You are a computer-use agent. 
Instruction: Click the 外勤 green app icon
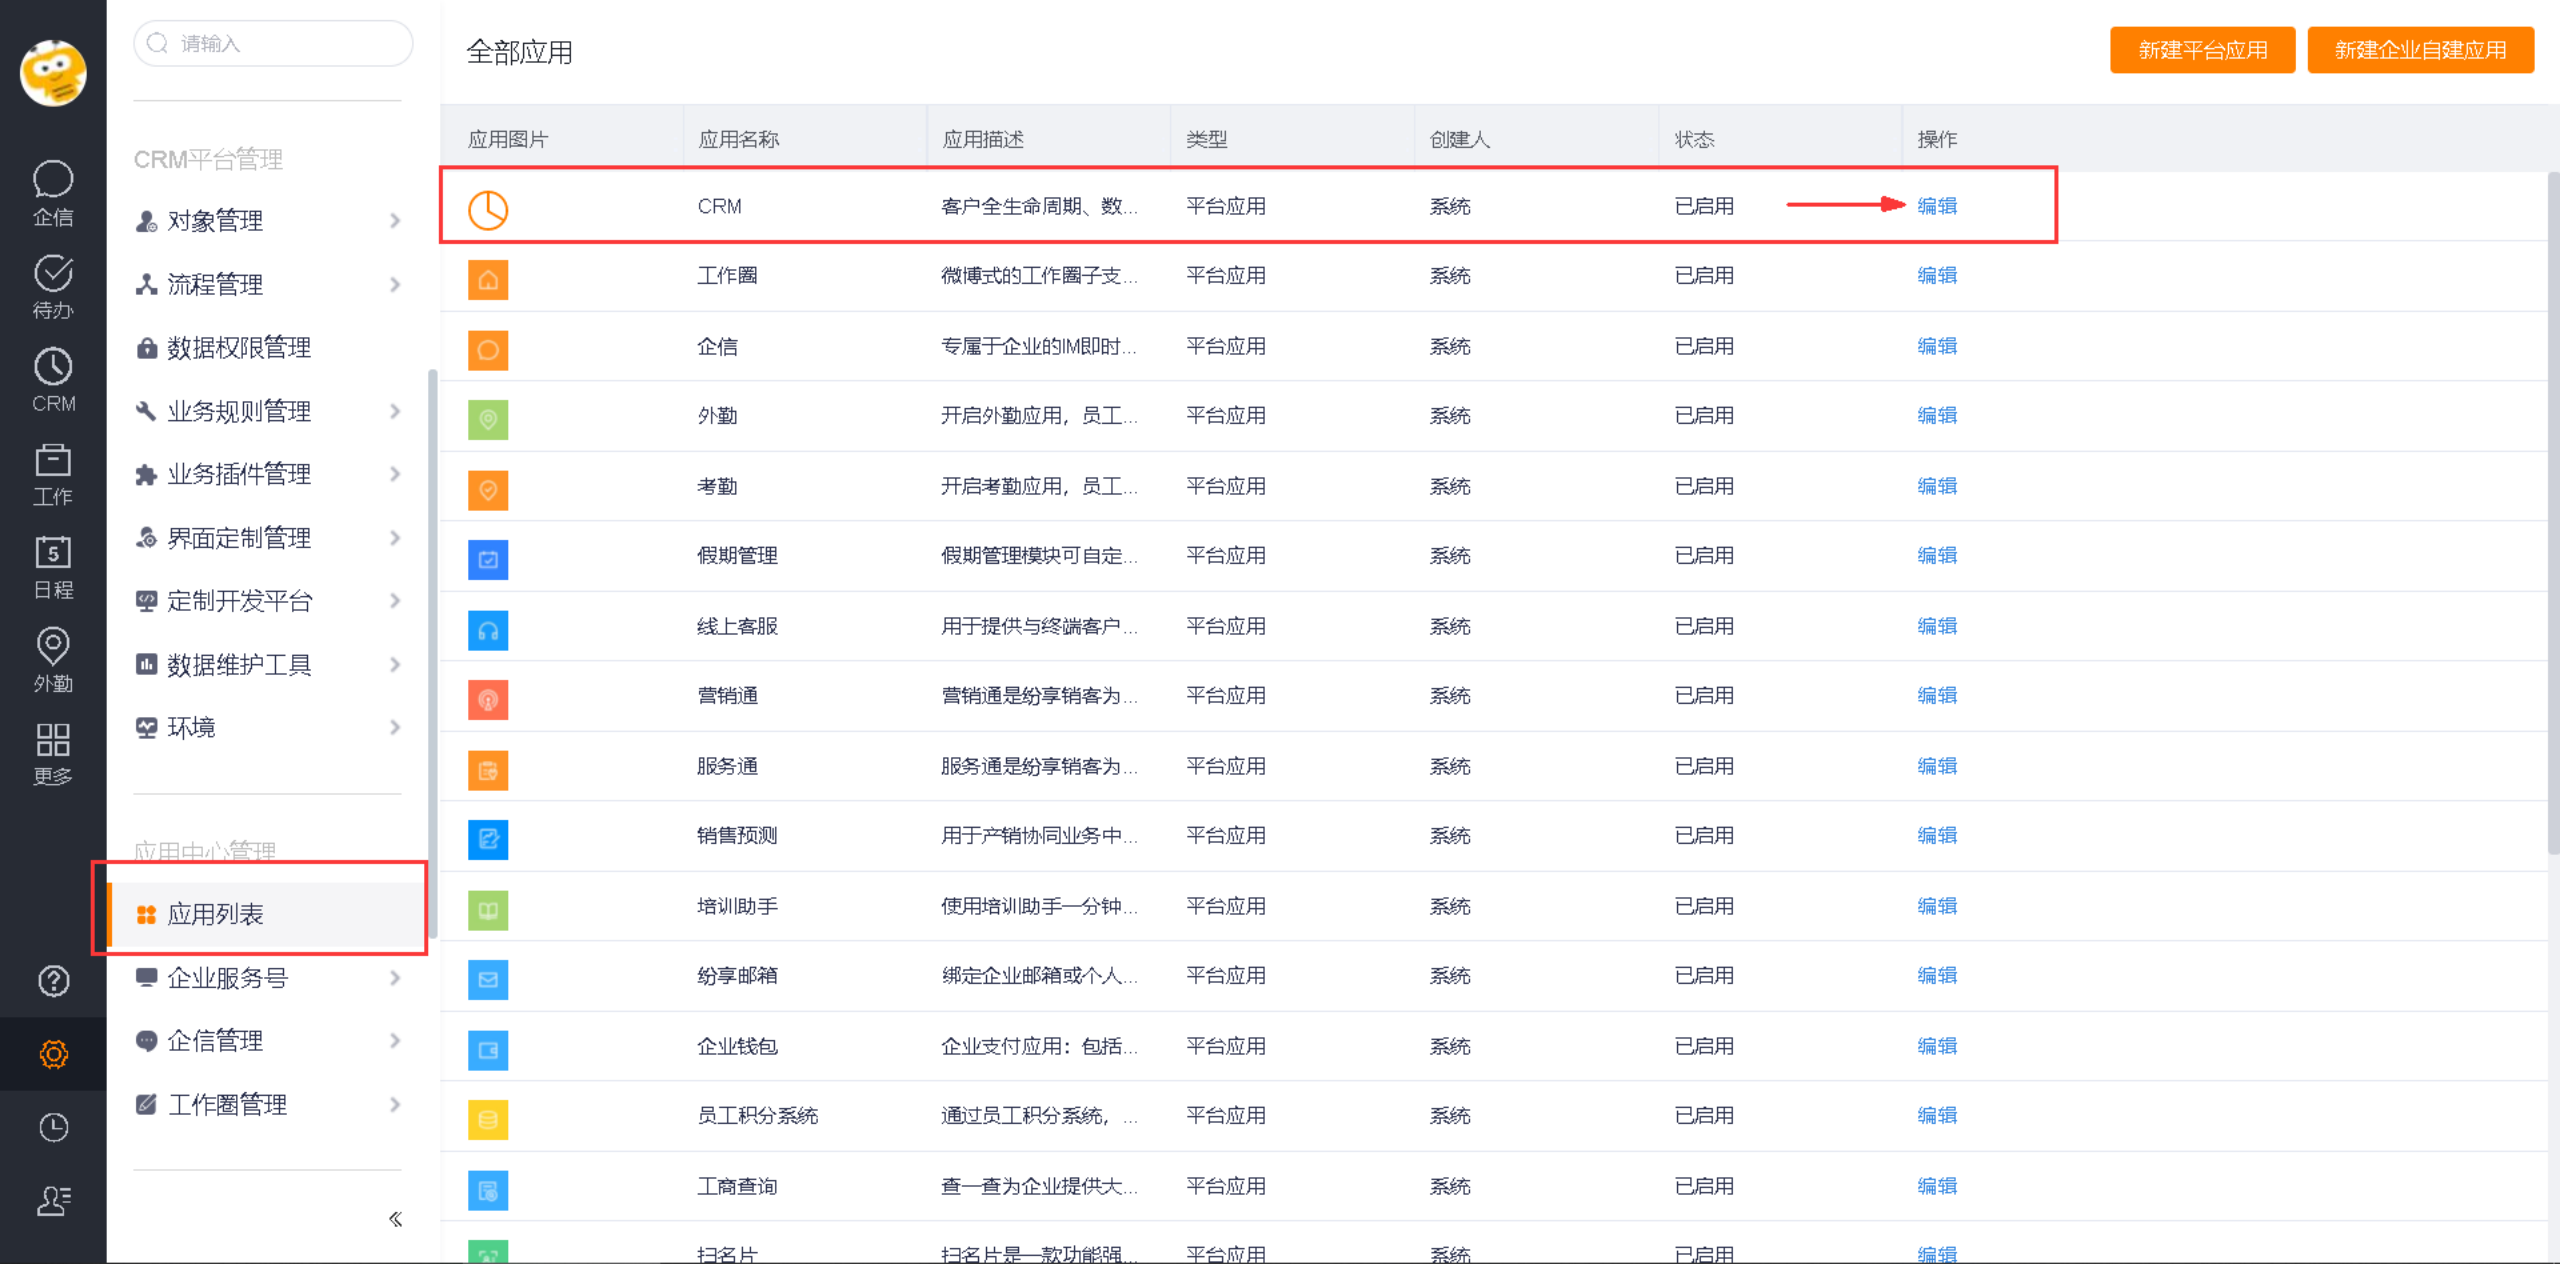(x=488, y=420)
